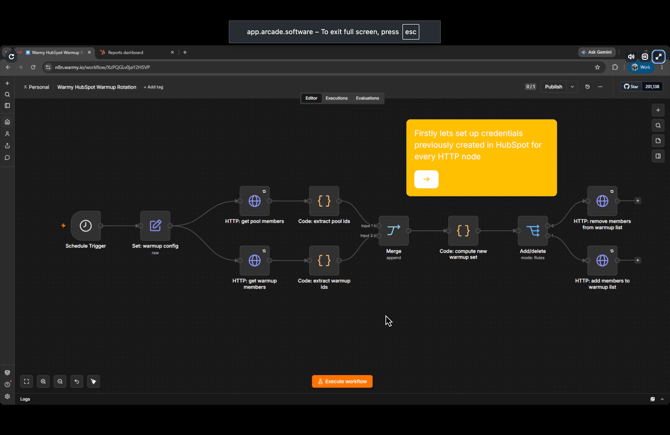Click the browser reload button

click(33, 68)
